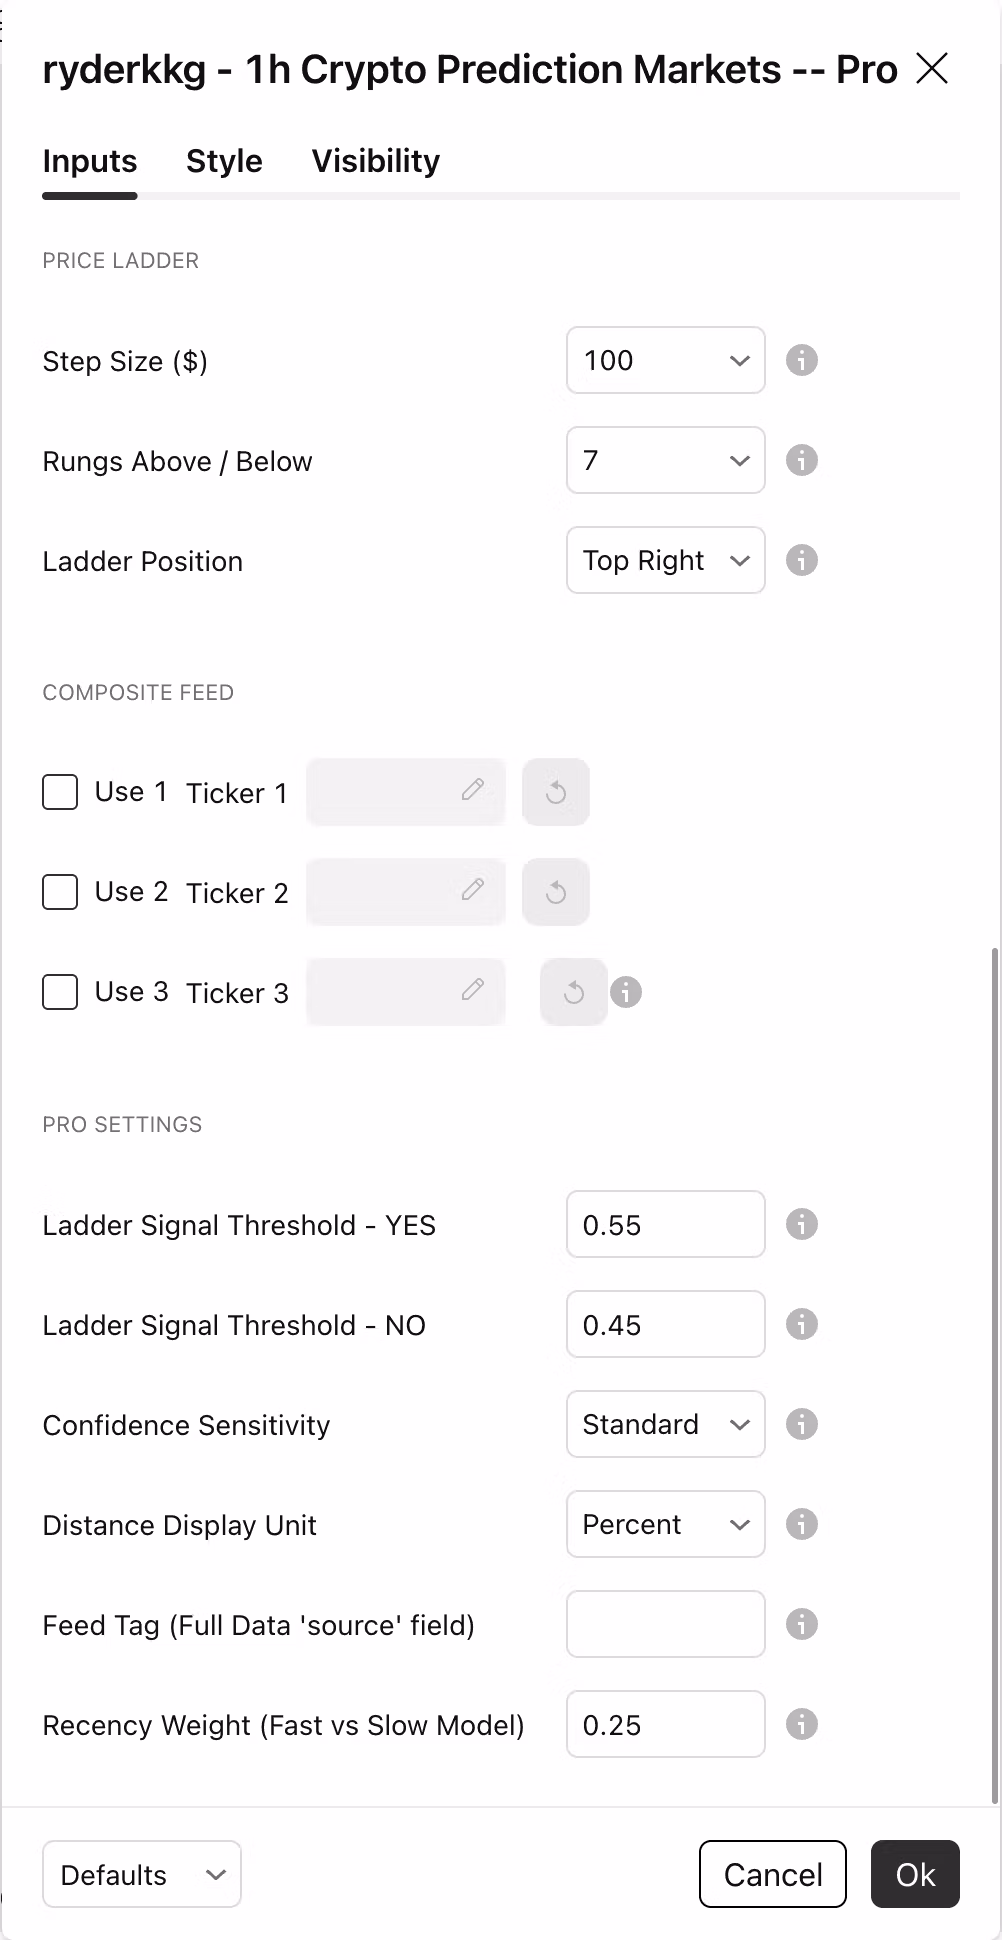Click the Ticker 1 pencil edit icon
The image size is (1002, 1940).
[x=473, y=790]
